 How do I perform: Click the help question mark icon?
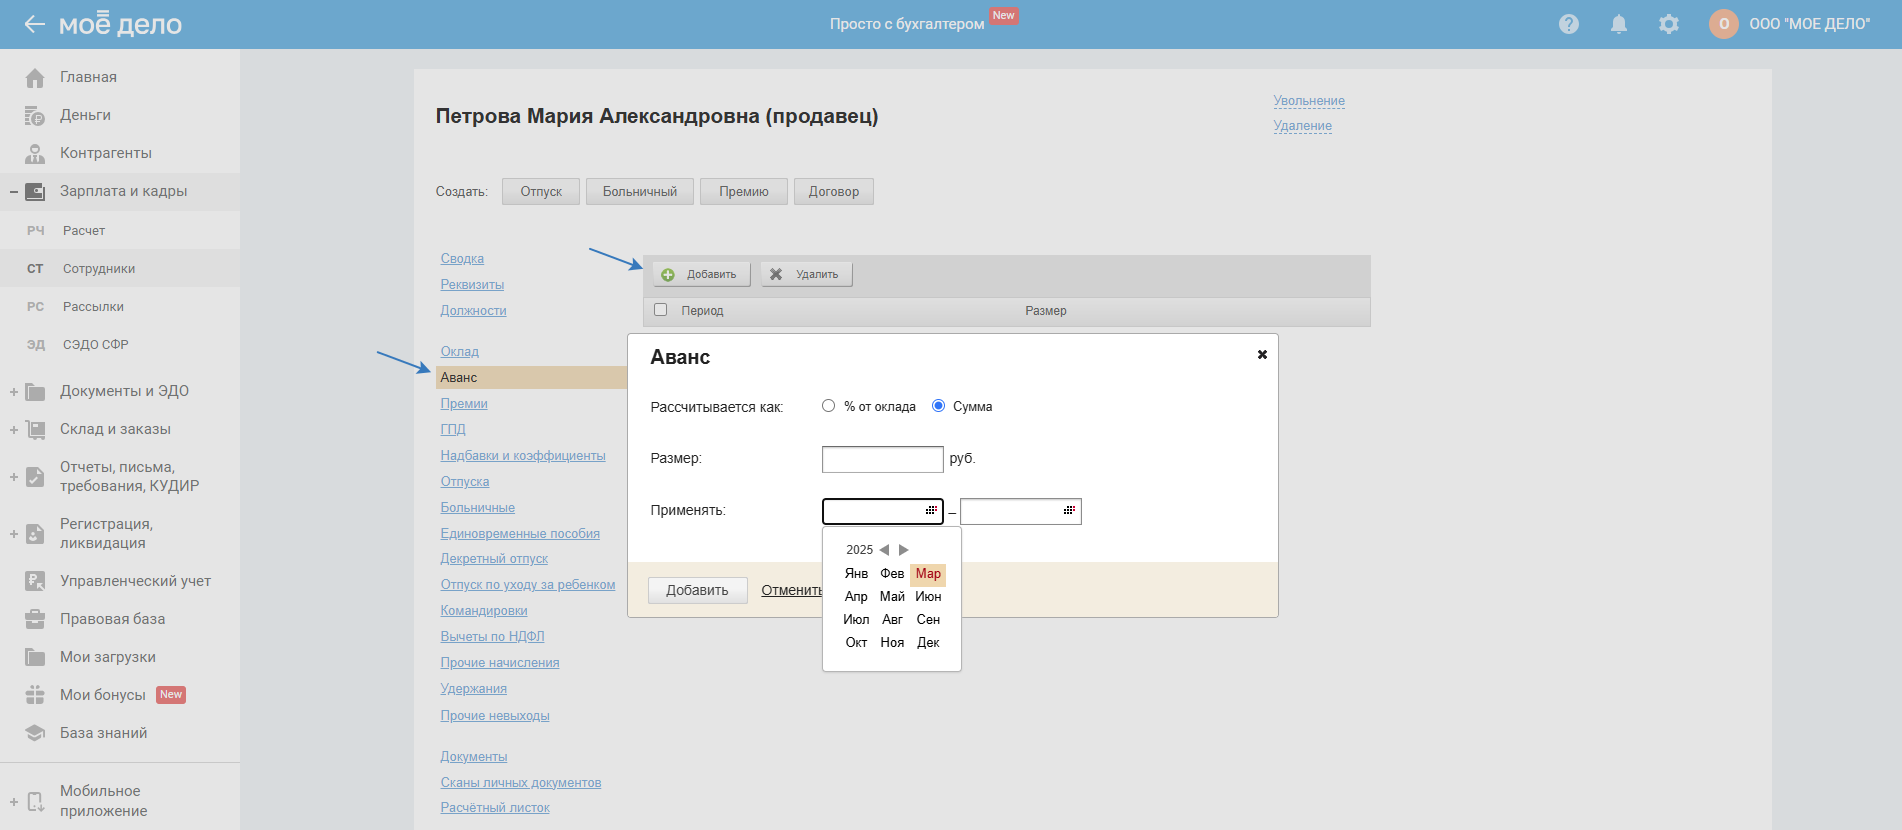click(1568, 24)
